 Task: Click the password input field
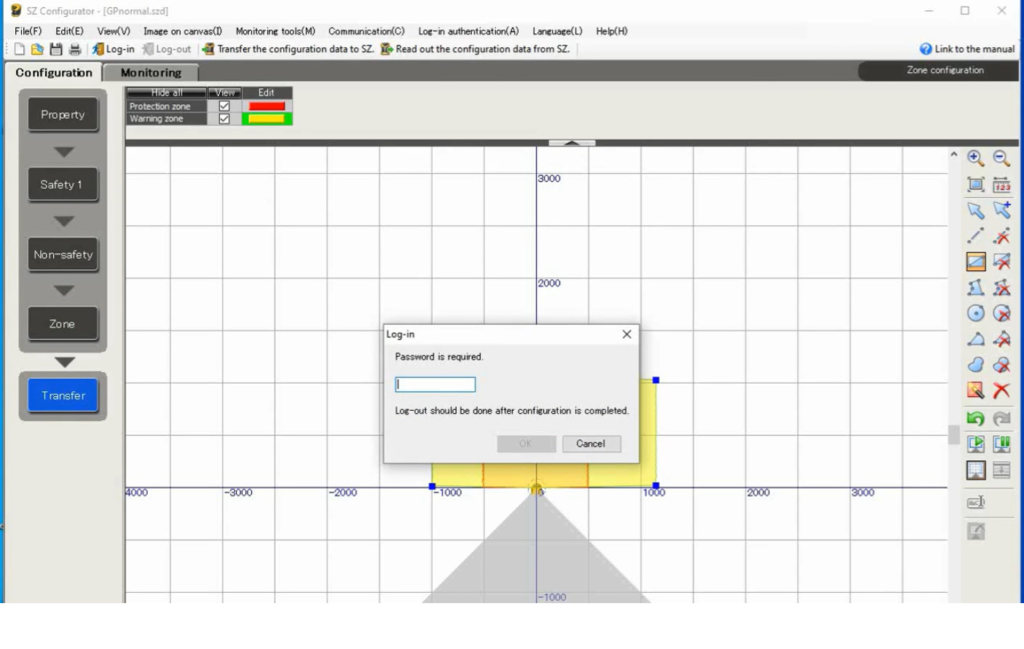coord(435,384)
